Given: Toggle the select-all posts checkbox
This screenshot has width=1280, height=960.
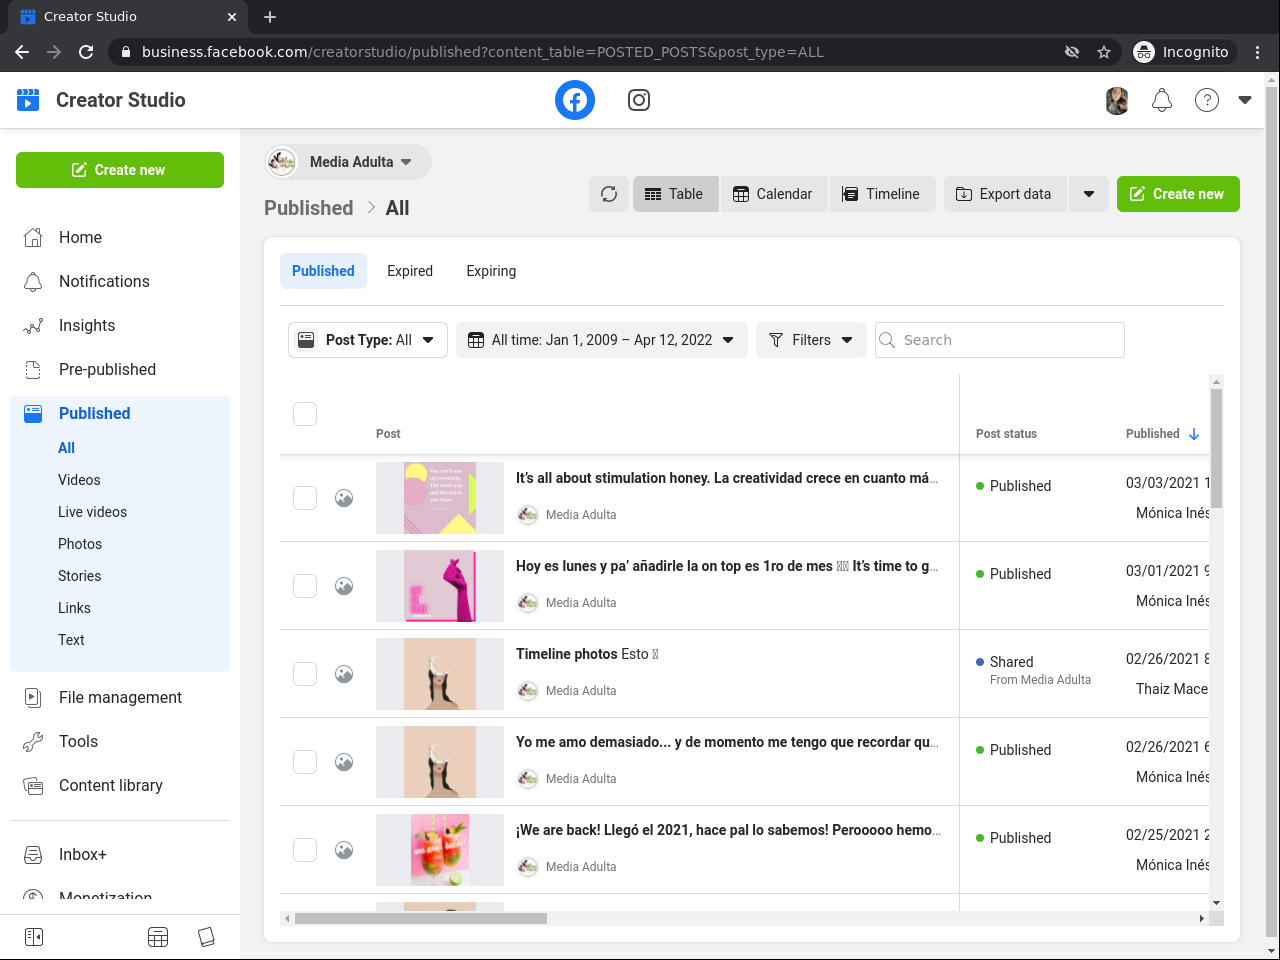Looking at the screenshot, I should point(305,414).
